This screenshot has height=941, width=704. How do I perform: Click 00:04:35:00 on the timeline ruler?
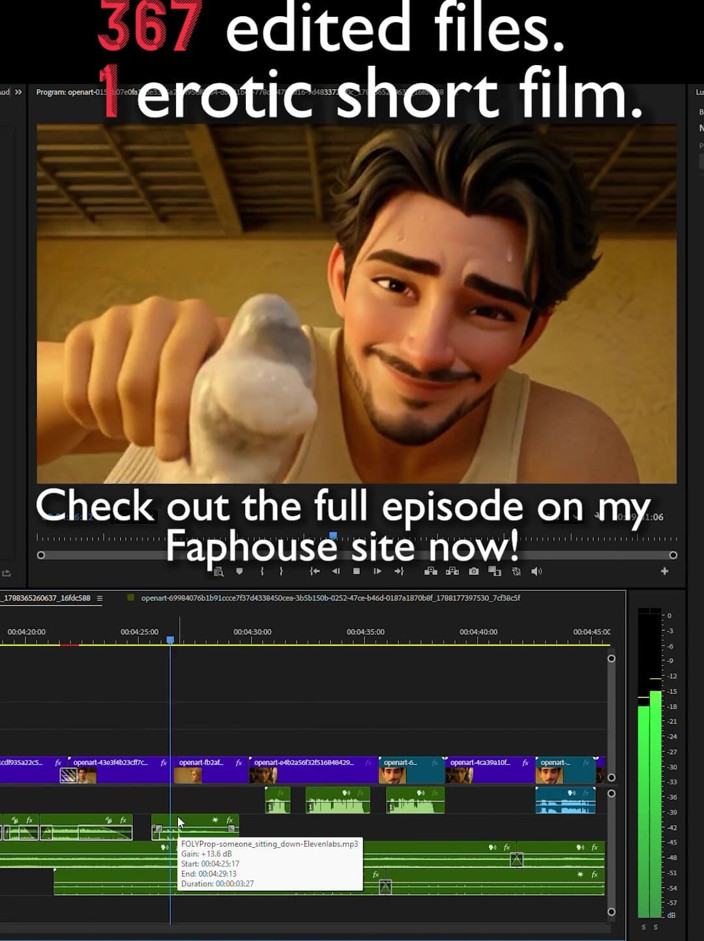point(366,632)
